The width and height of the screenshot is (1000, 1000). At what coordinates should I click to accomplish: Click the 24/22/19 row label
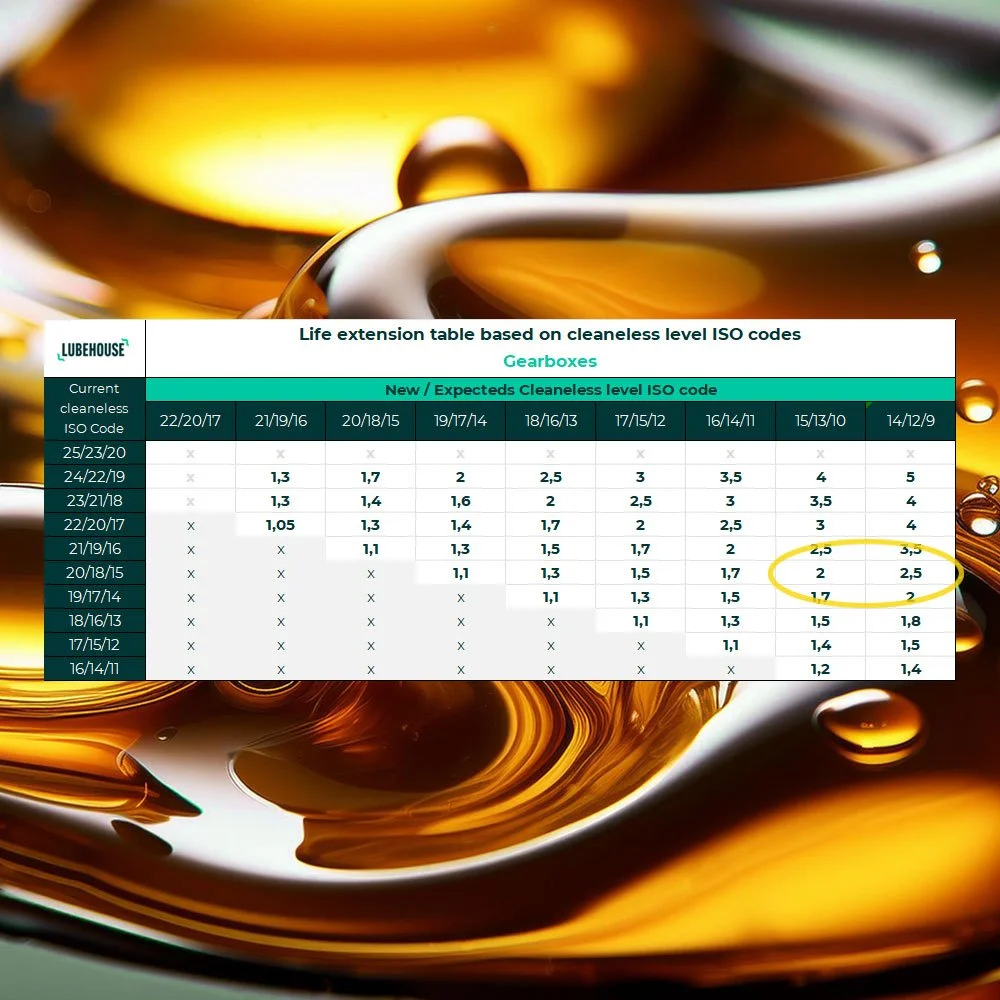click(x=94, y=477)
